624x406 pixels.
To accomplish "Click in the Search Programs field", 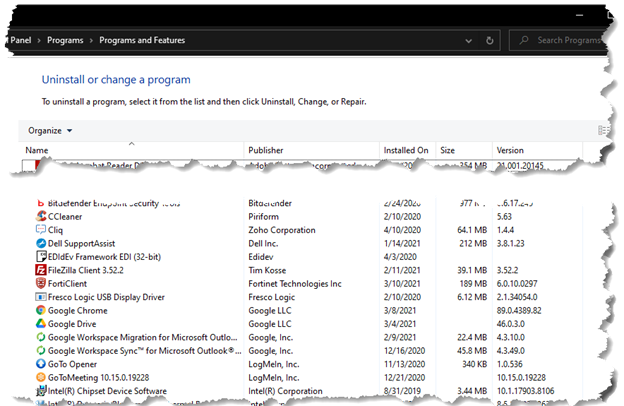I will click(x=559, y=40).
